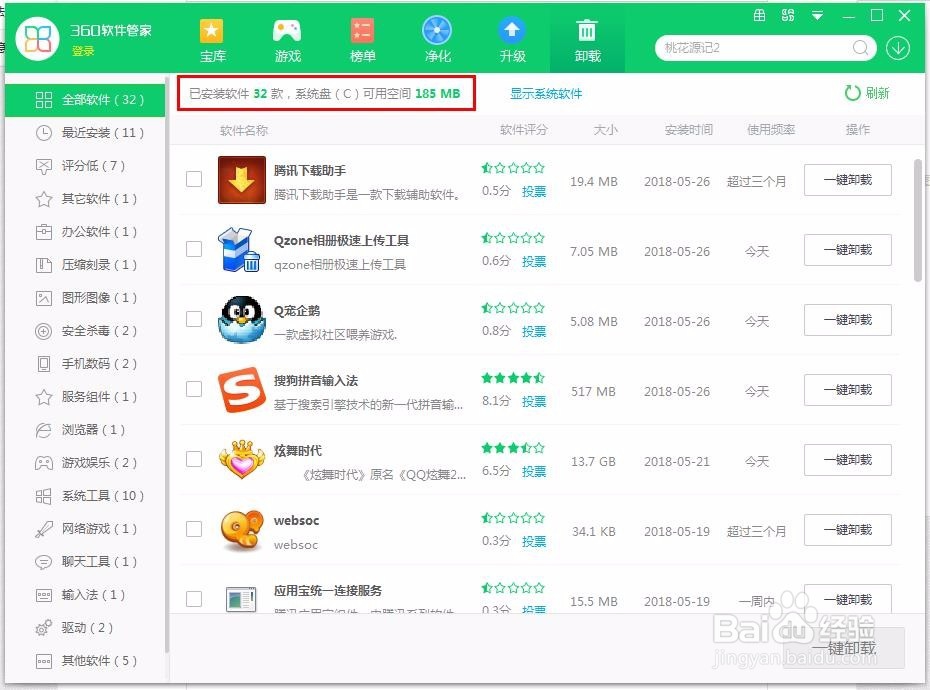The height and width of the screenshot is (690, 930).
Task: Click 应用宝统一连接服务 app icon
Action: pyautogui.click(x=241, y=599)
